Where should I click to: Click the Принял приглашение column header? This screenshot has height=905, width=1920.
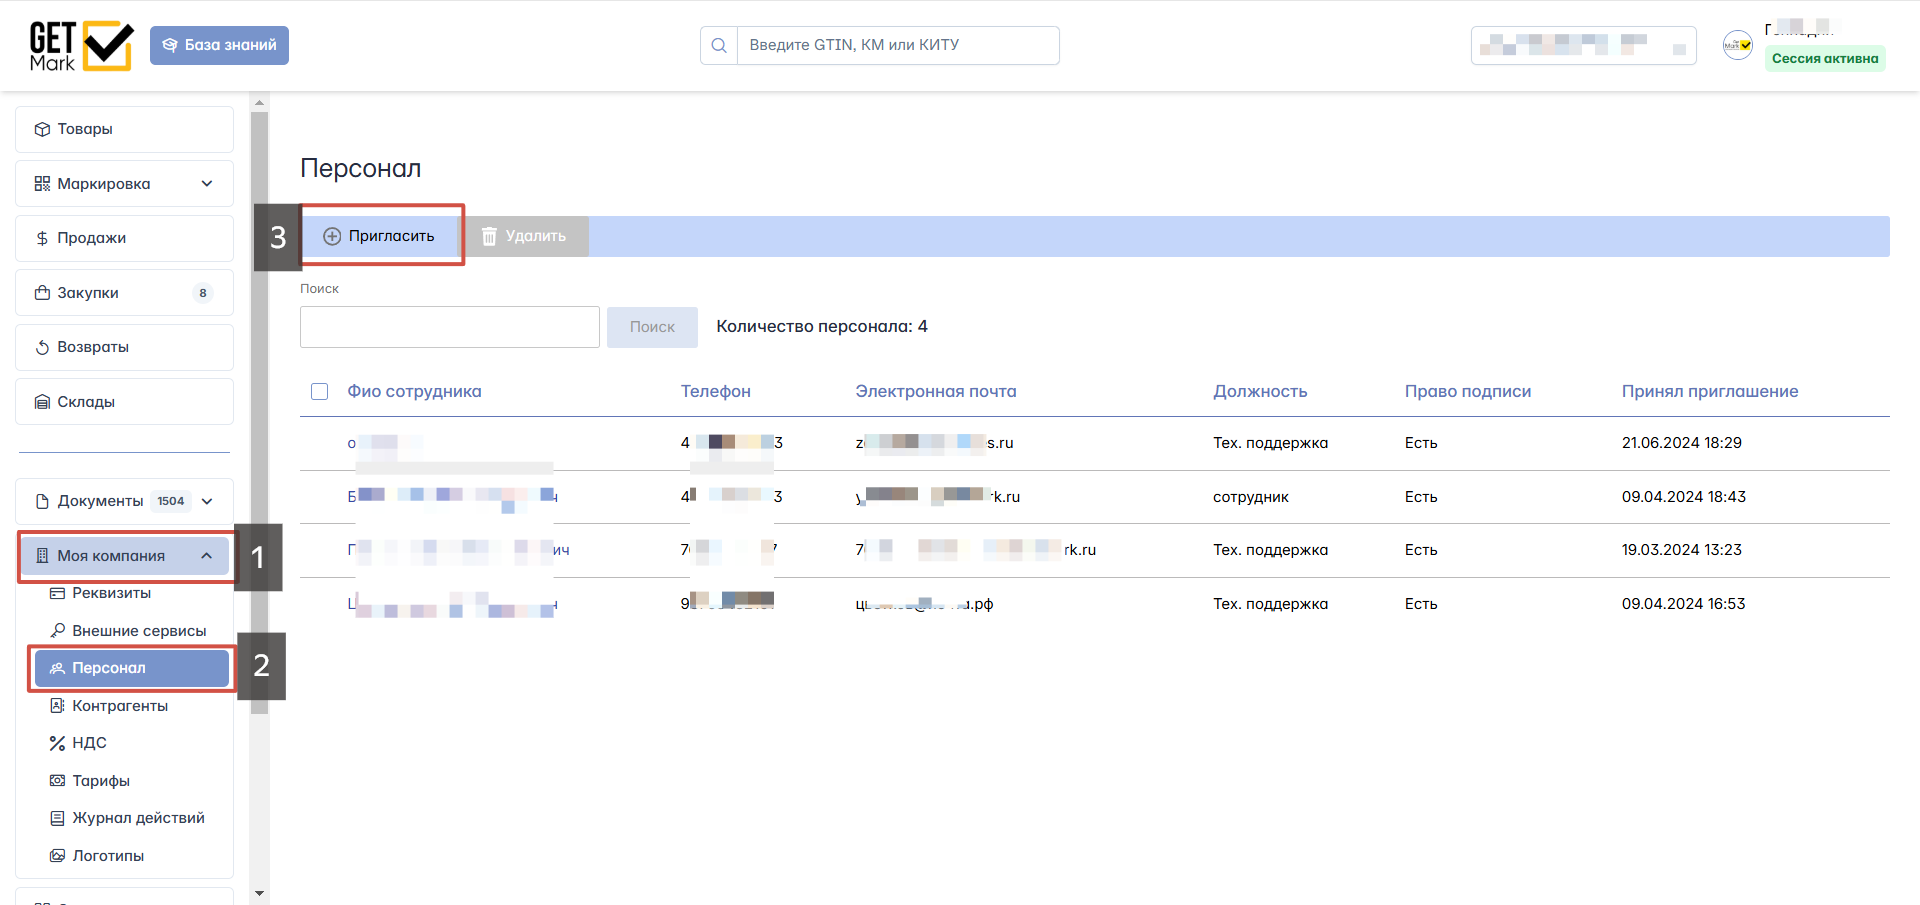[1710, 391]
